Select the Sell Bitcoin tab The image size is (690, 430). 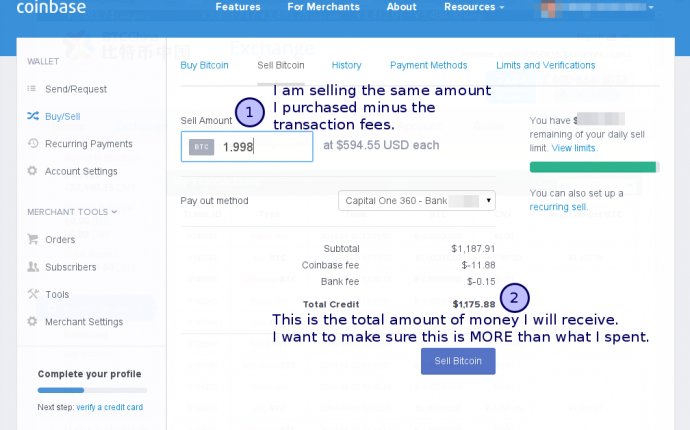(x=281, y=65)
